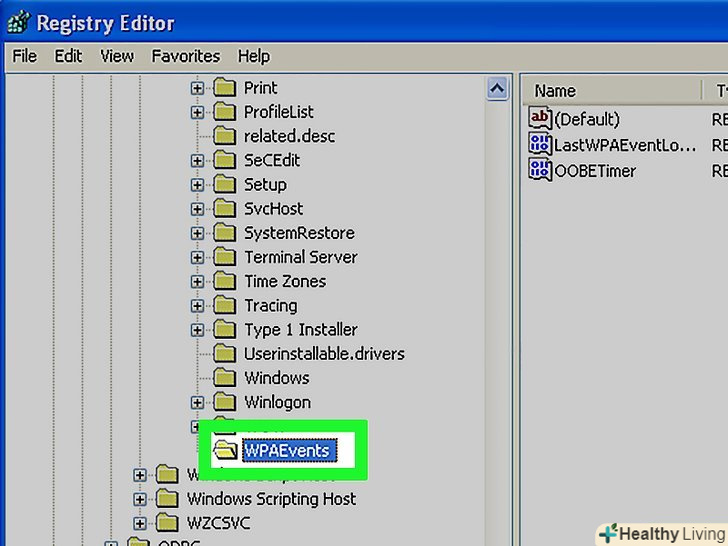728x546 pixels.
Task: Select the LastWPAEventLo... value name
Action: click(625, 145)
